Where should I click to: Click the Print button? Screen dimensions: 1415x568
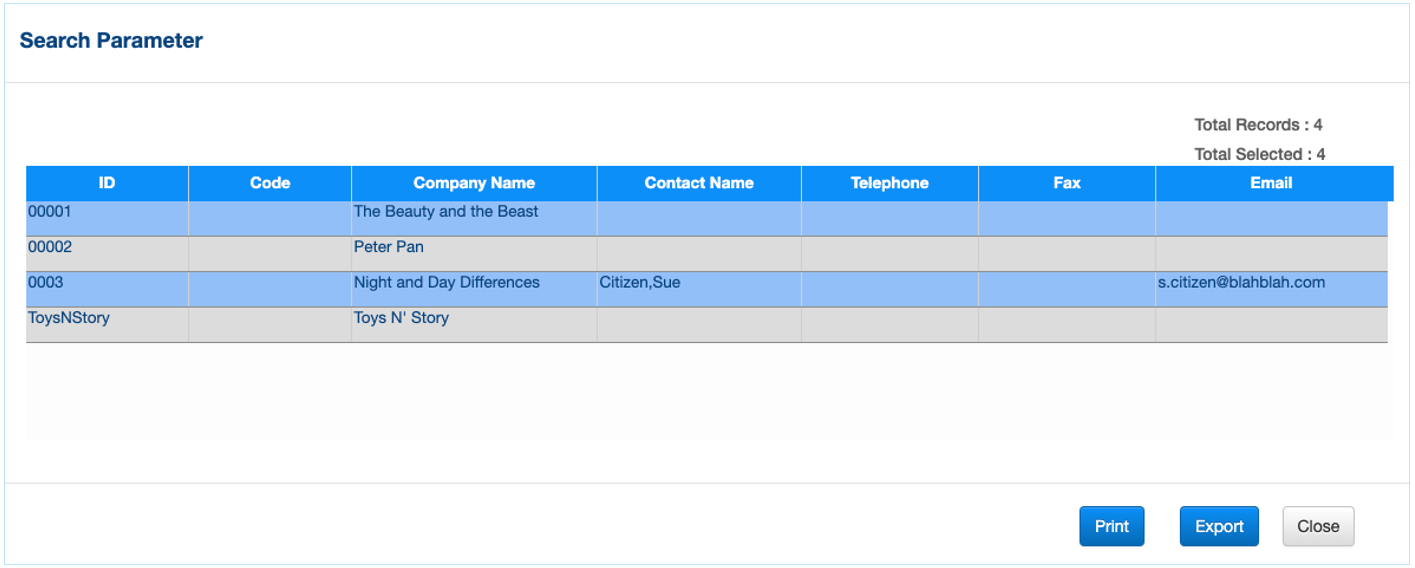pyautogui.click(x=1111, y=527)
